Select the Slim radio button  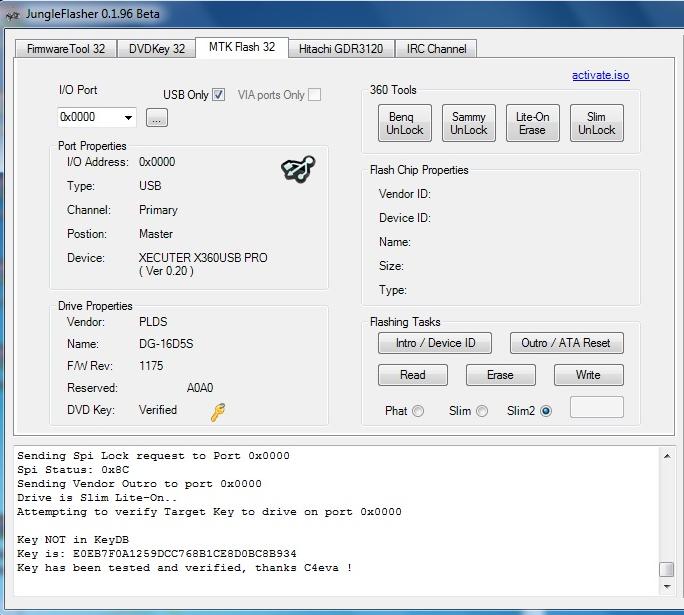click(482, 411)
